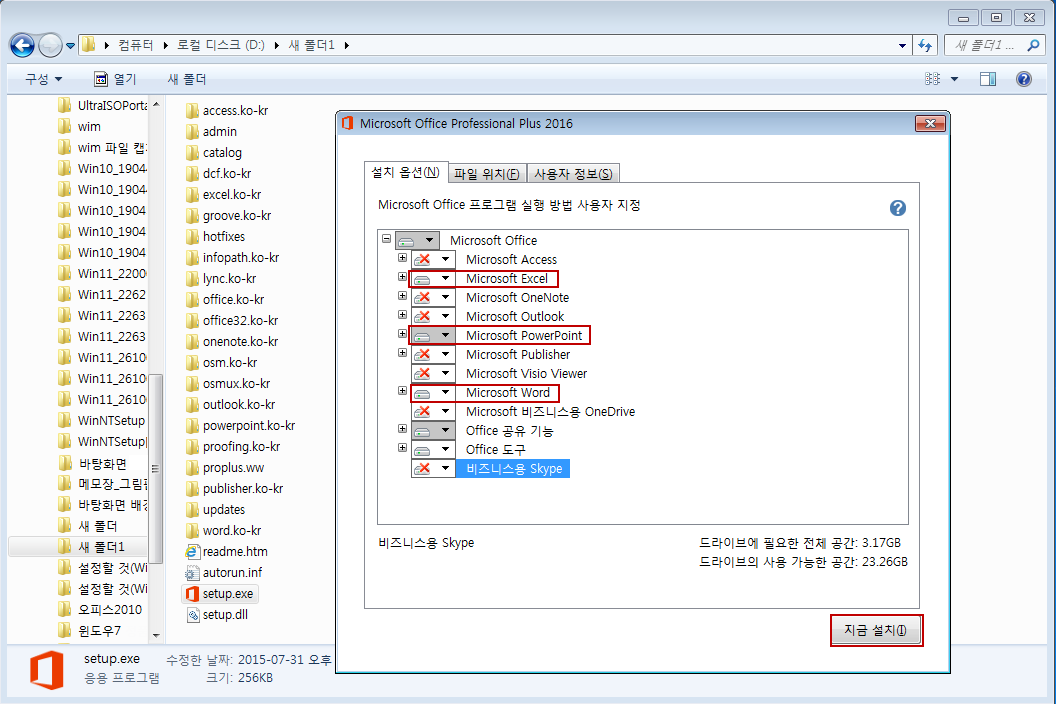Viewport: 1056px width, 704px height.
Task: Select wim folder in the navigation pane
Action: pos(79,126)
